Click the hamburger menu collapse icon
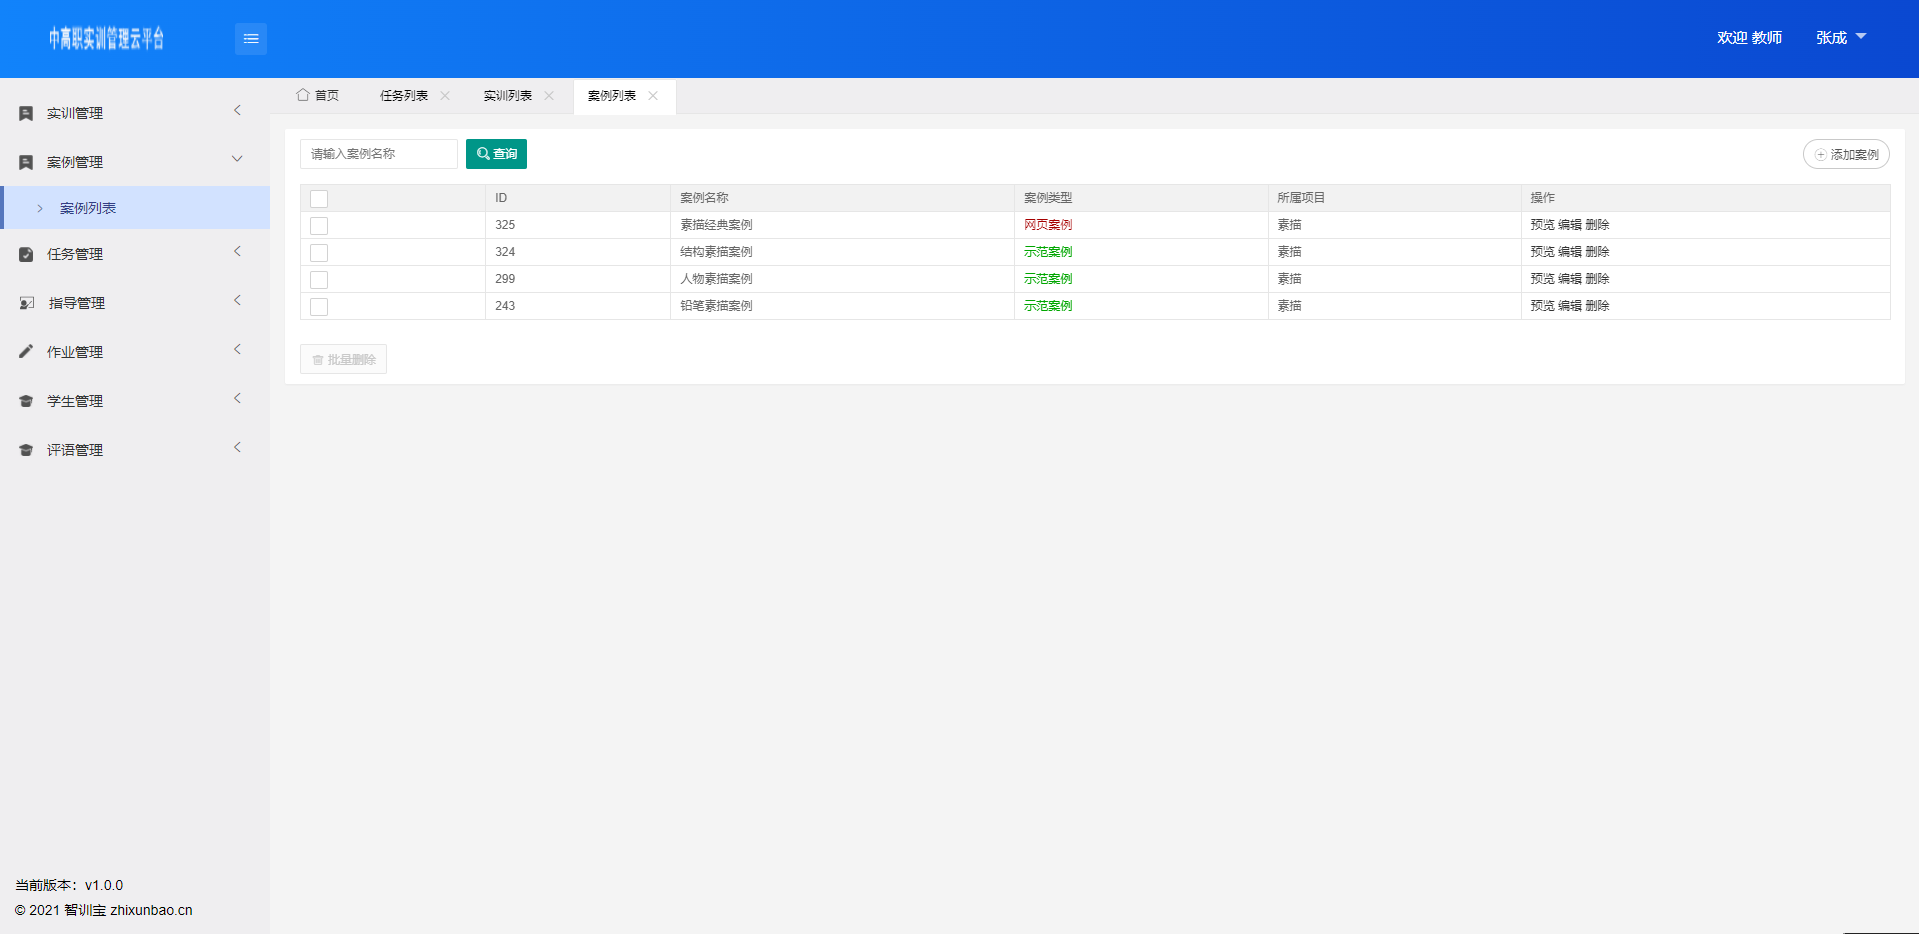This screenshot has height=934, width=1919. tap(251, 39)
